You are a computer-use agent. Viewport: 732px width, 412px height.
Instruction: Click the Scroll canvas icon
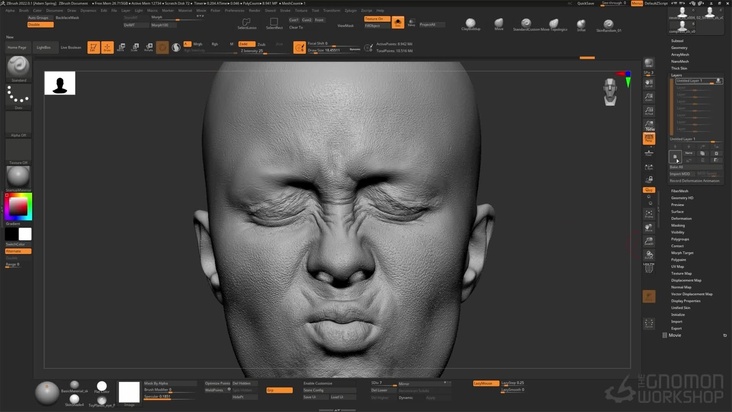pyautogui.click(x=649, y=84)
